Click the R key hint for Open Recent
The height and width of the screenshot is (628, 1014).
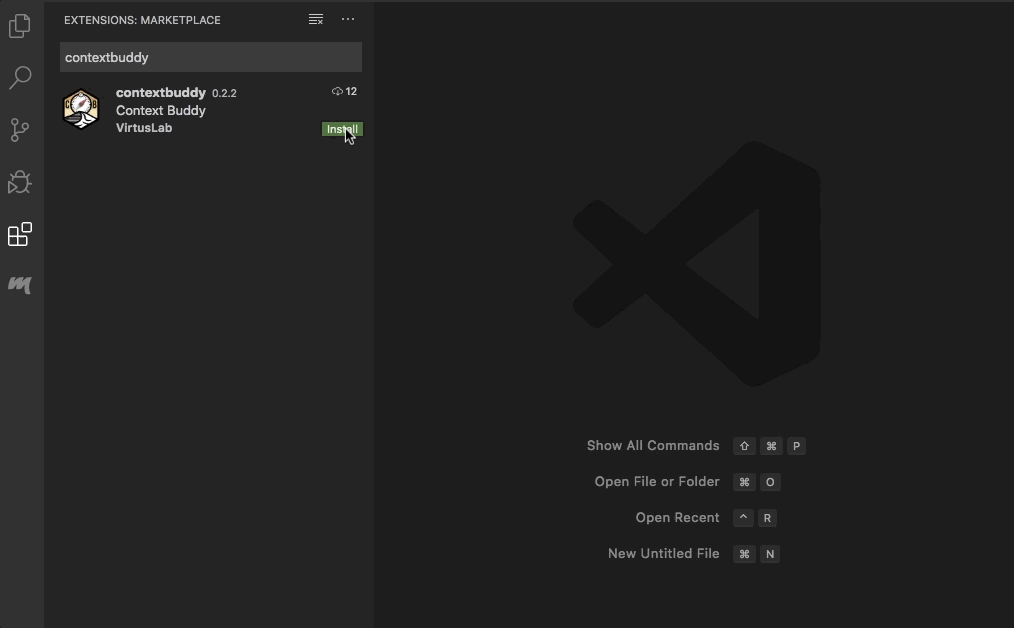tap(767, 518)
